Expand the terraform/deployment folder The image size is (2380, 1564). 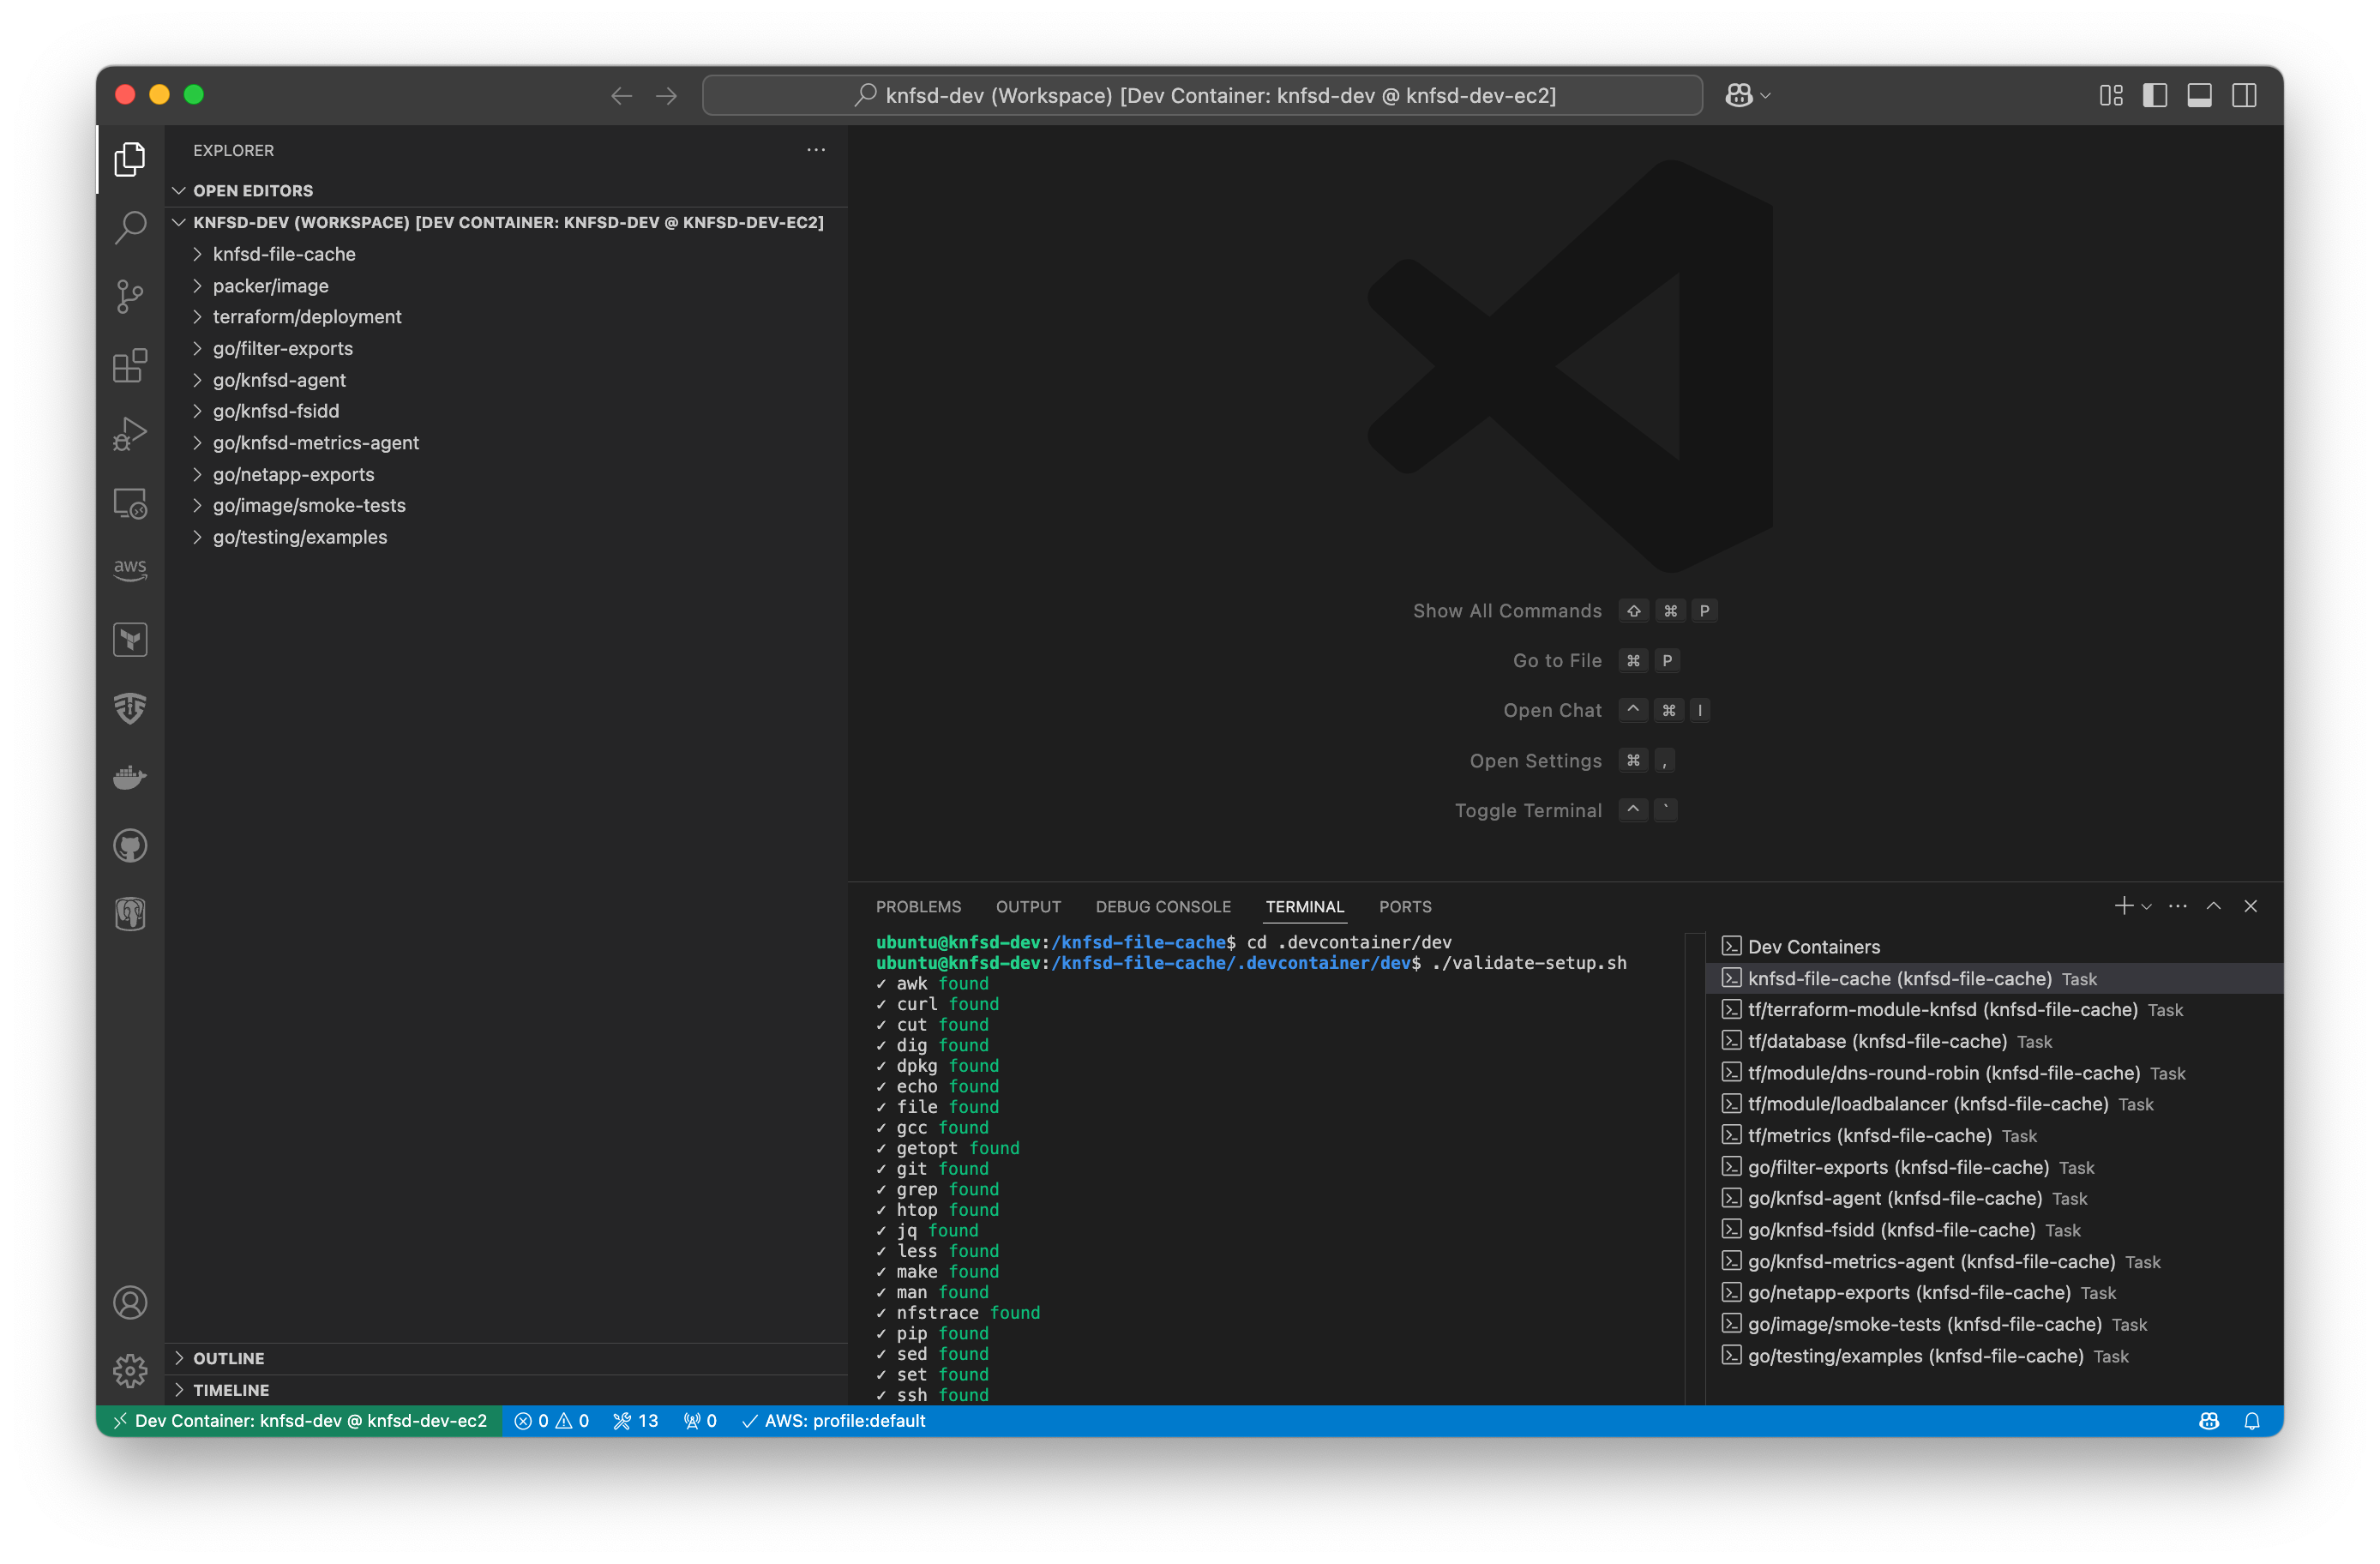click(x=507, y=317)
